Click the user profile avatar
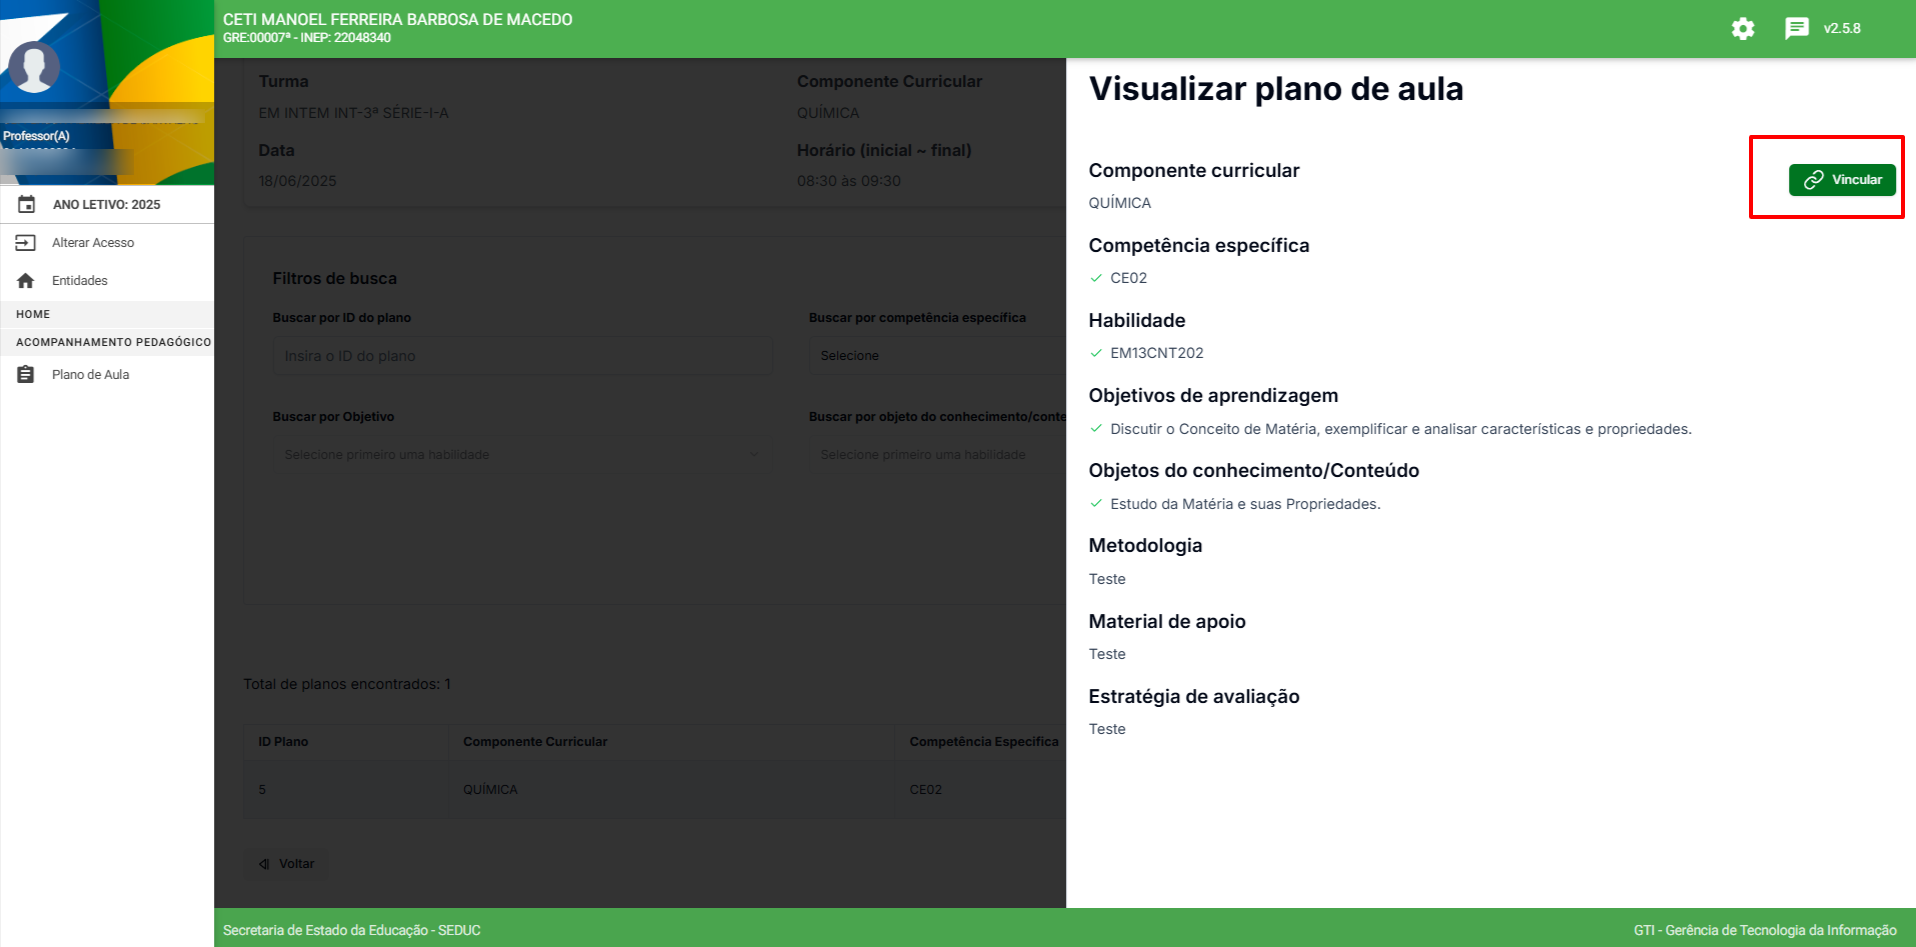The image size is (1916, 947). pyautogui.click(x=34, y=68)
